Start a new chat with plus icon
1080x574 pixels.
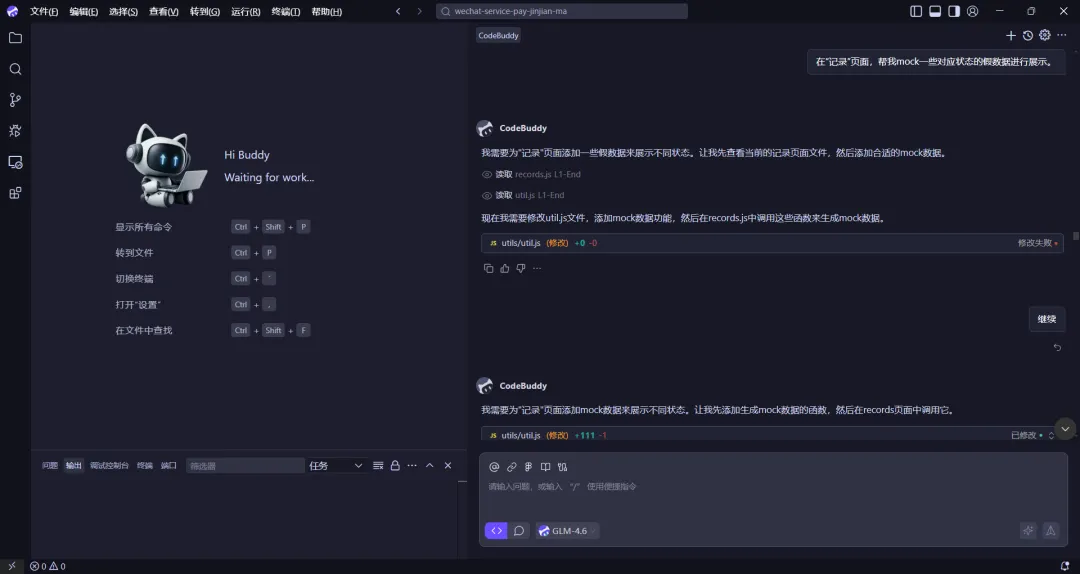tap(1010, 35)
